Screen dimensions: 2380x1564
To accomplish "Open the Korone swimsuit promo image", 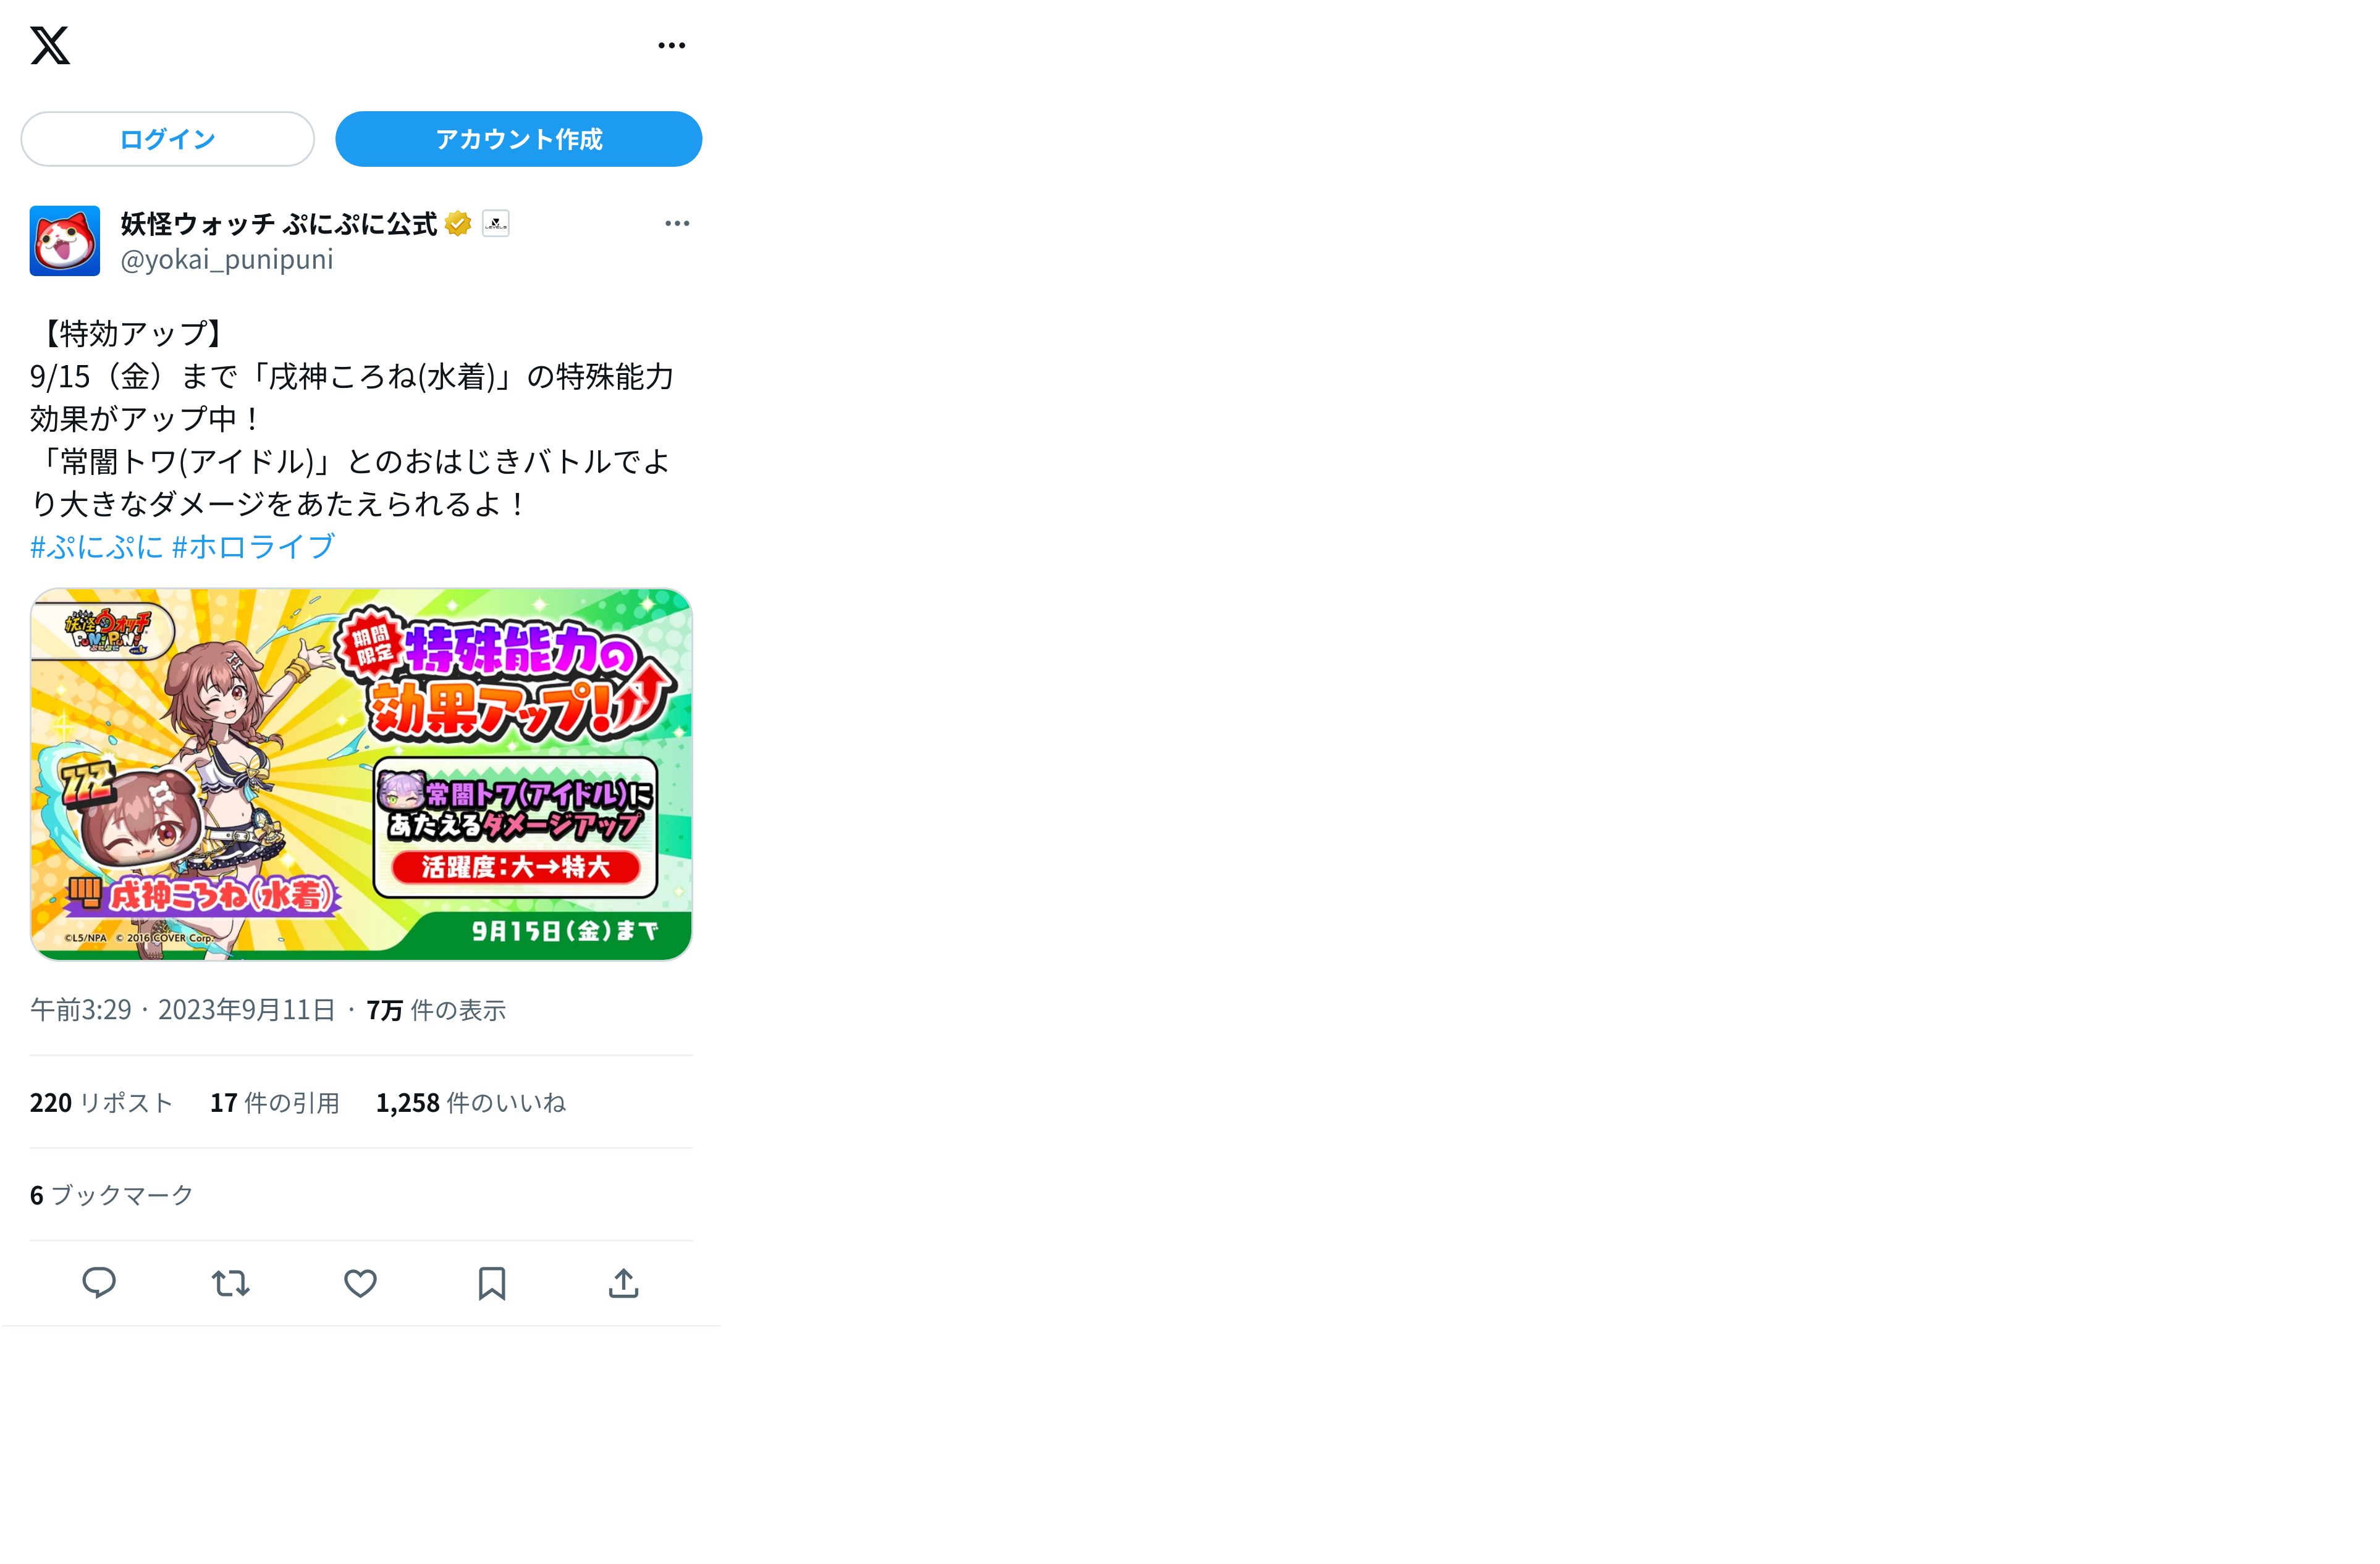I will [361, 774].
